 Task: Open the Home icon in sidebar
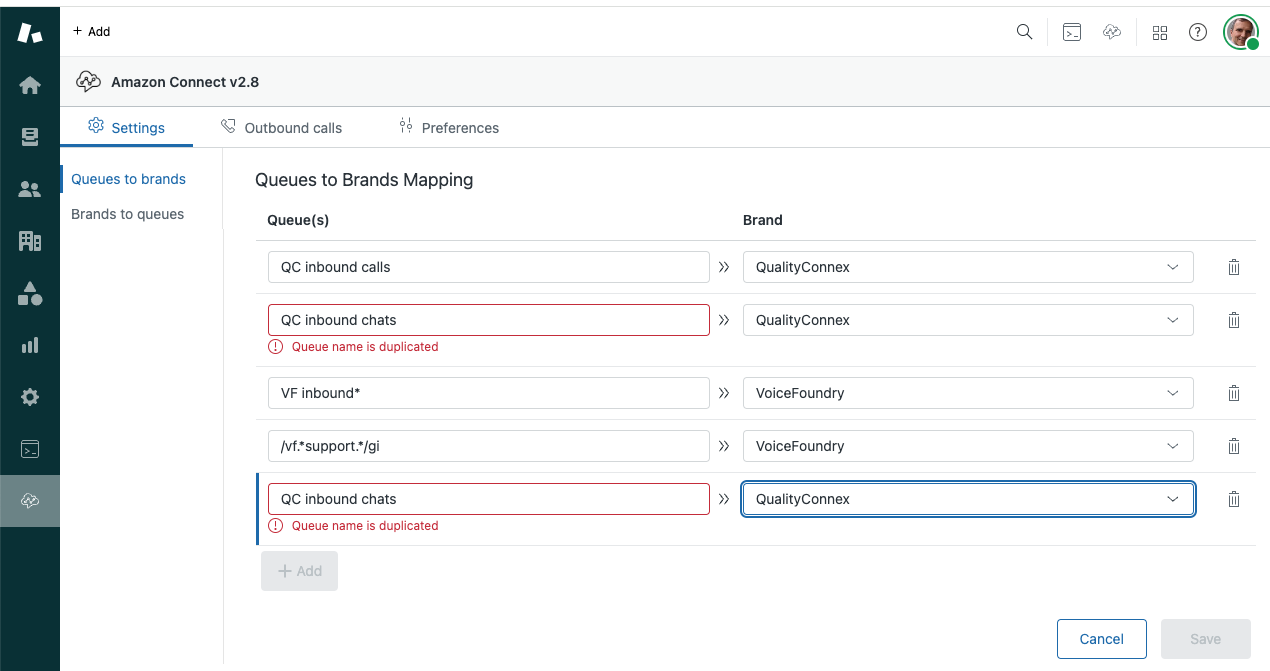pos(30,86)
